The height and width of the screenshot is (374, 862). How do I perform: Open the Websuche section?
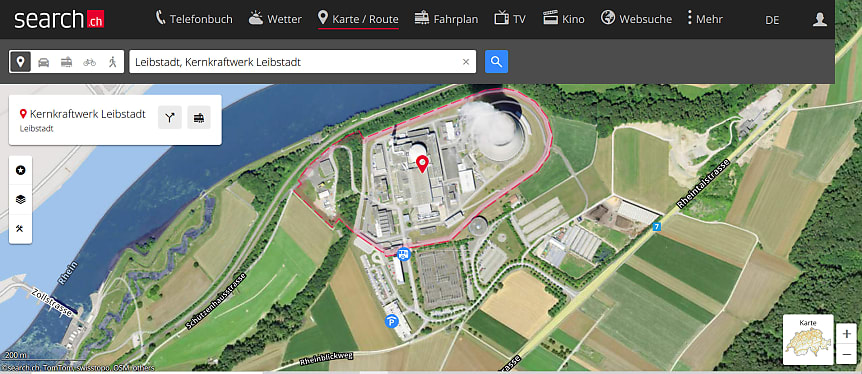(636, 19)
